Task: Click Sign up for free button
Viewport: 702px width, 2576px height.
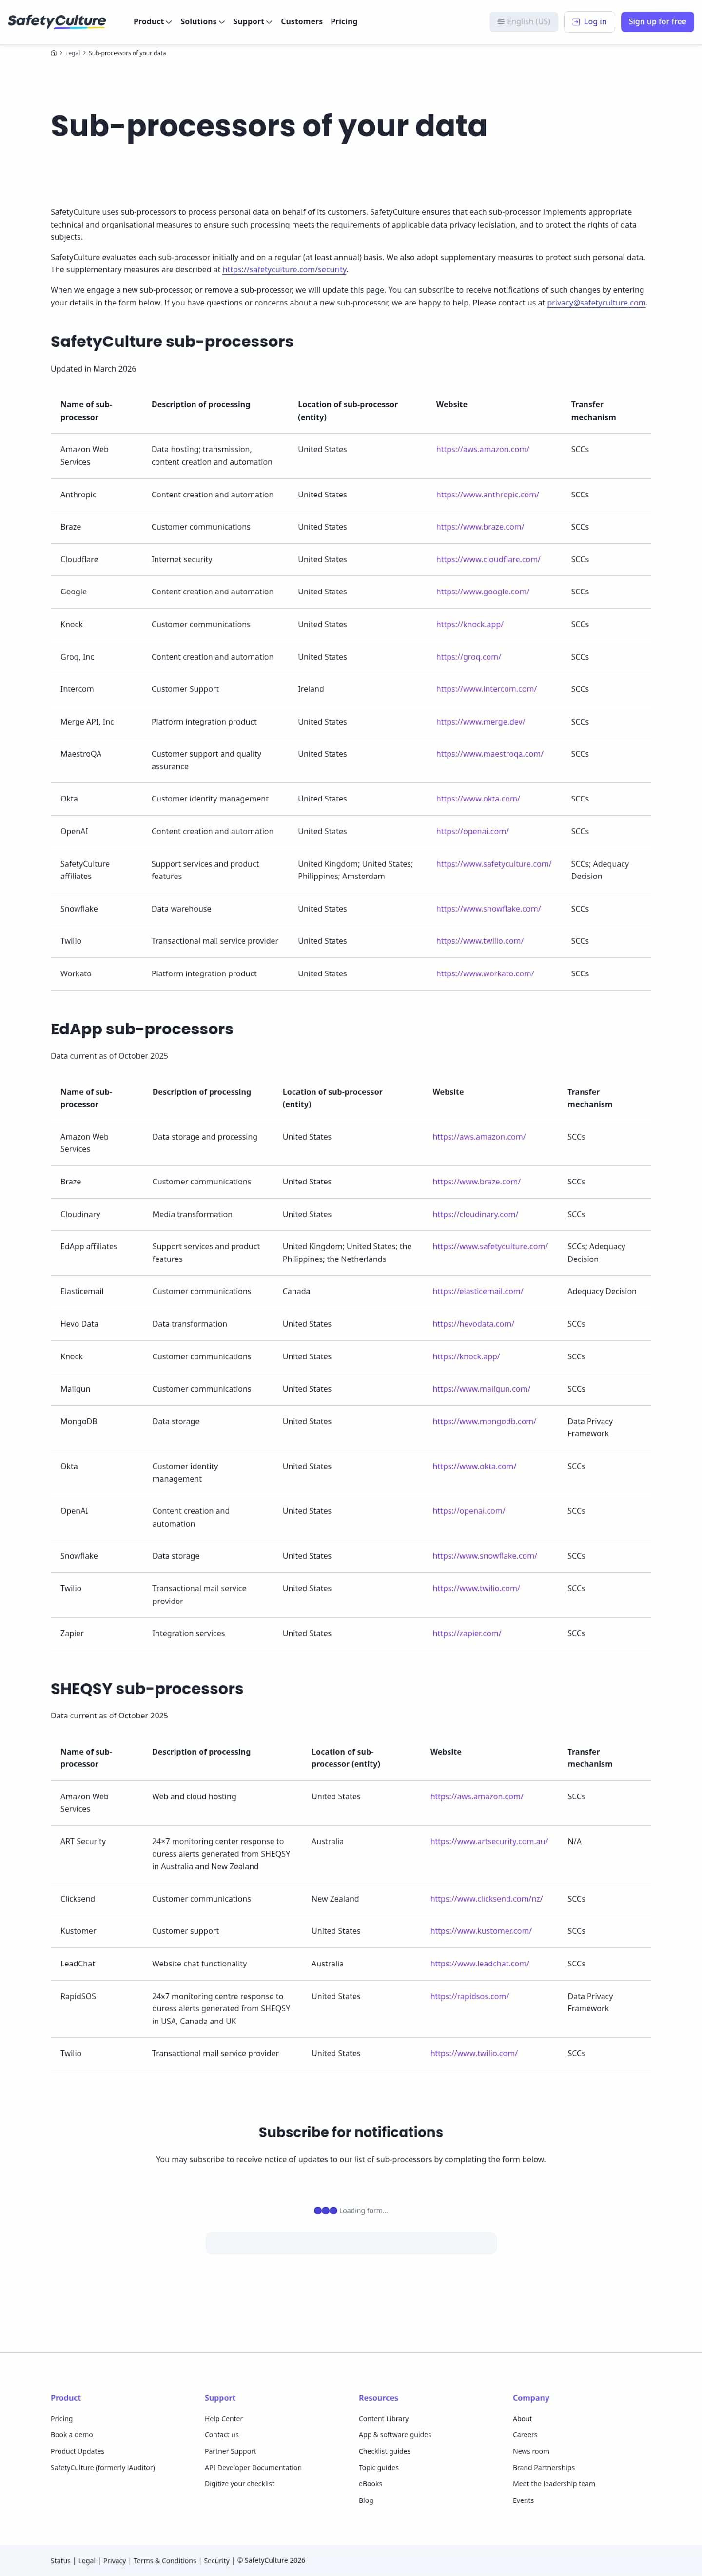Action: [x=657, y=22]
